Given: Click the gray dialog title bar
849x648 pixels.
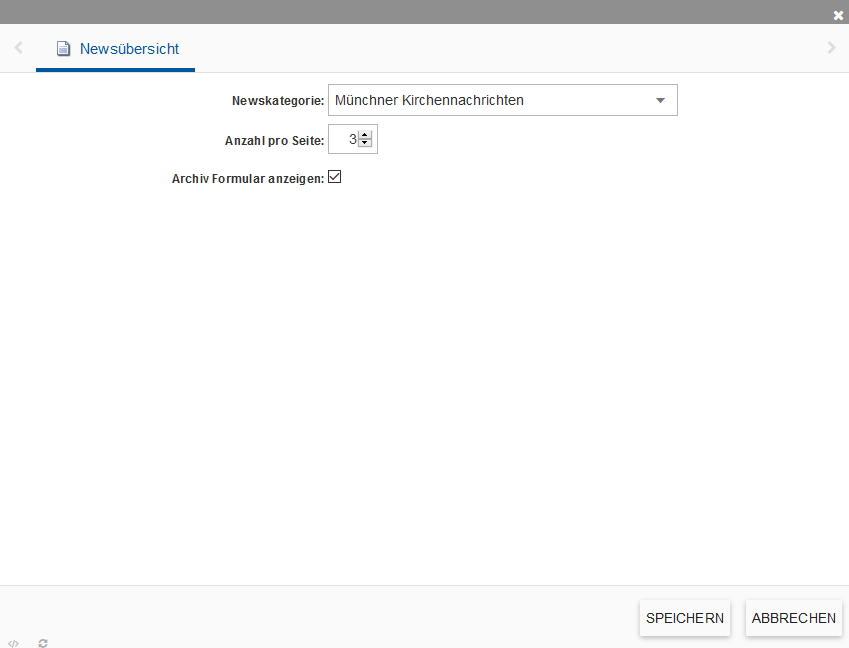Looking at the screenshot, I should click(x=400, y=12).
